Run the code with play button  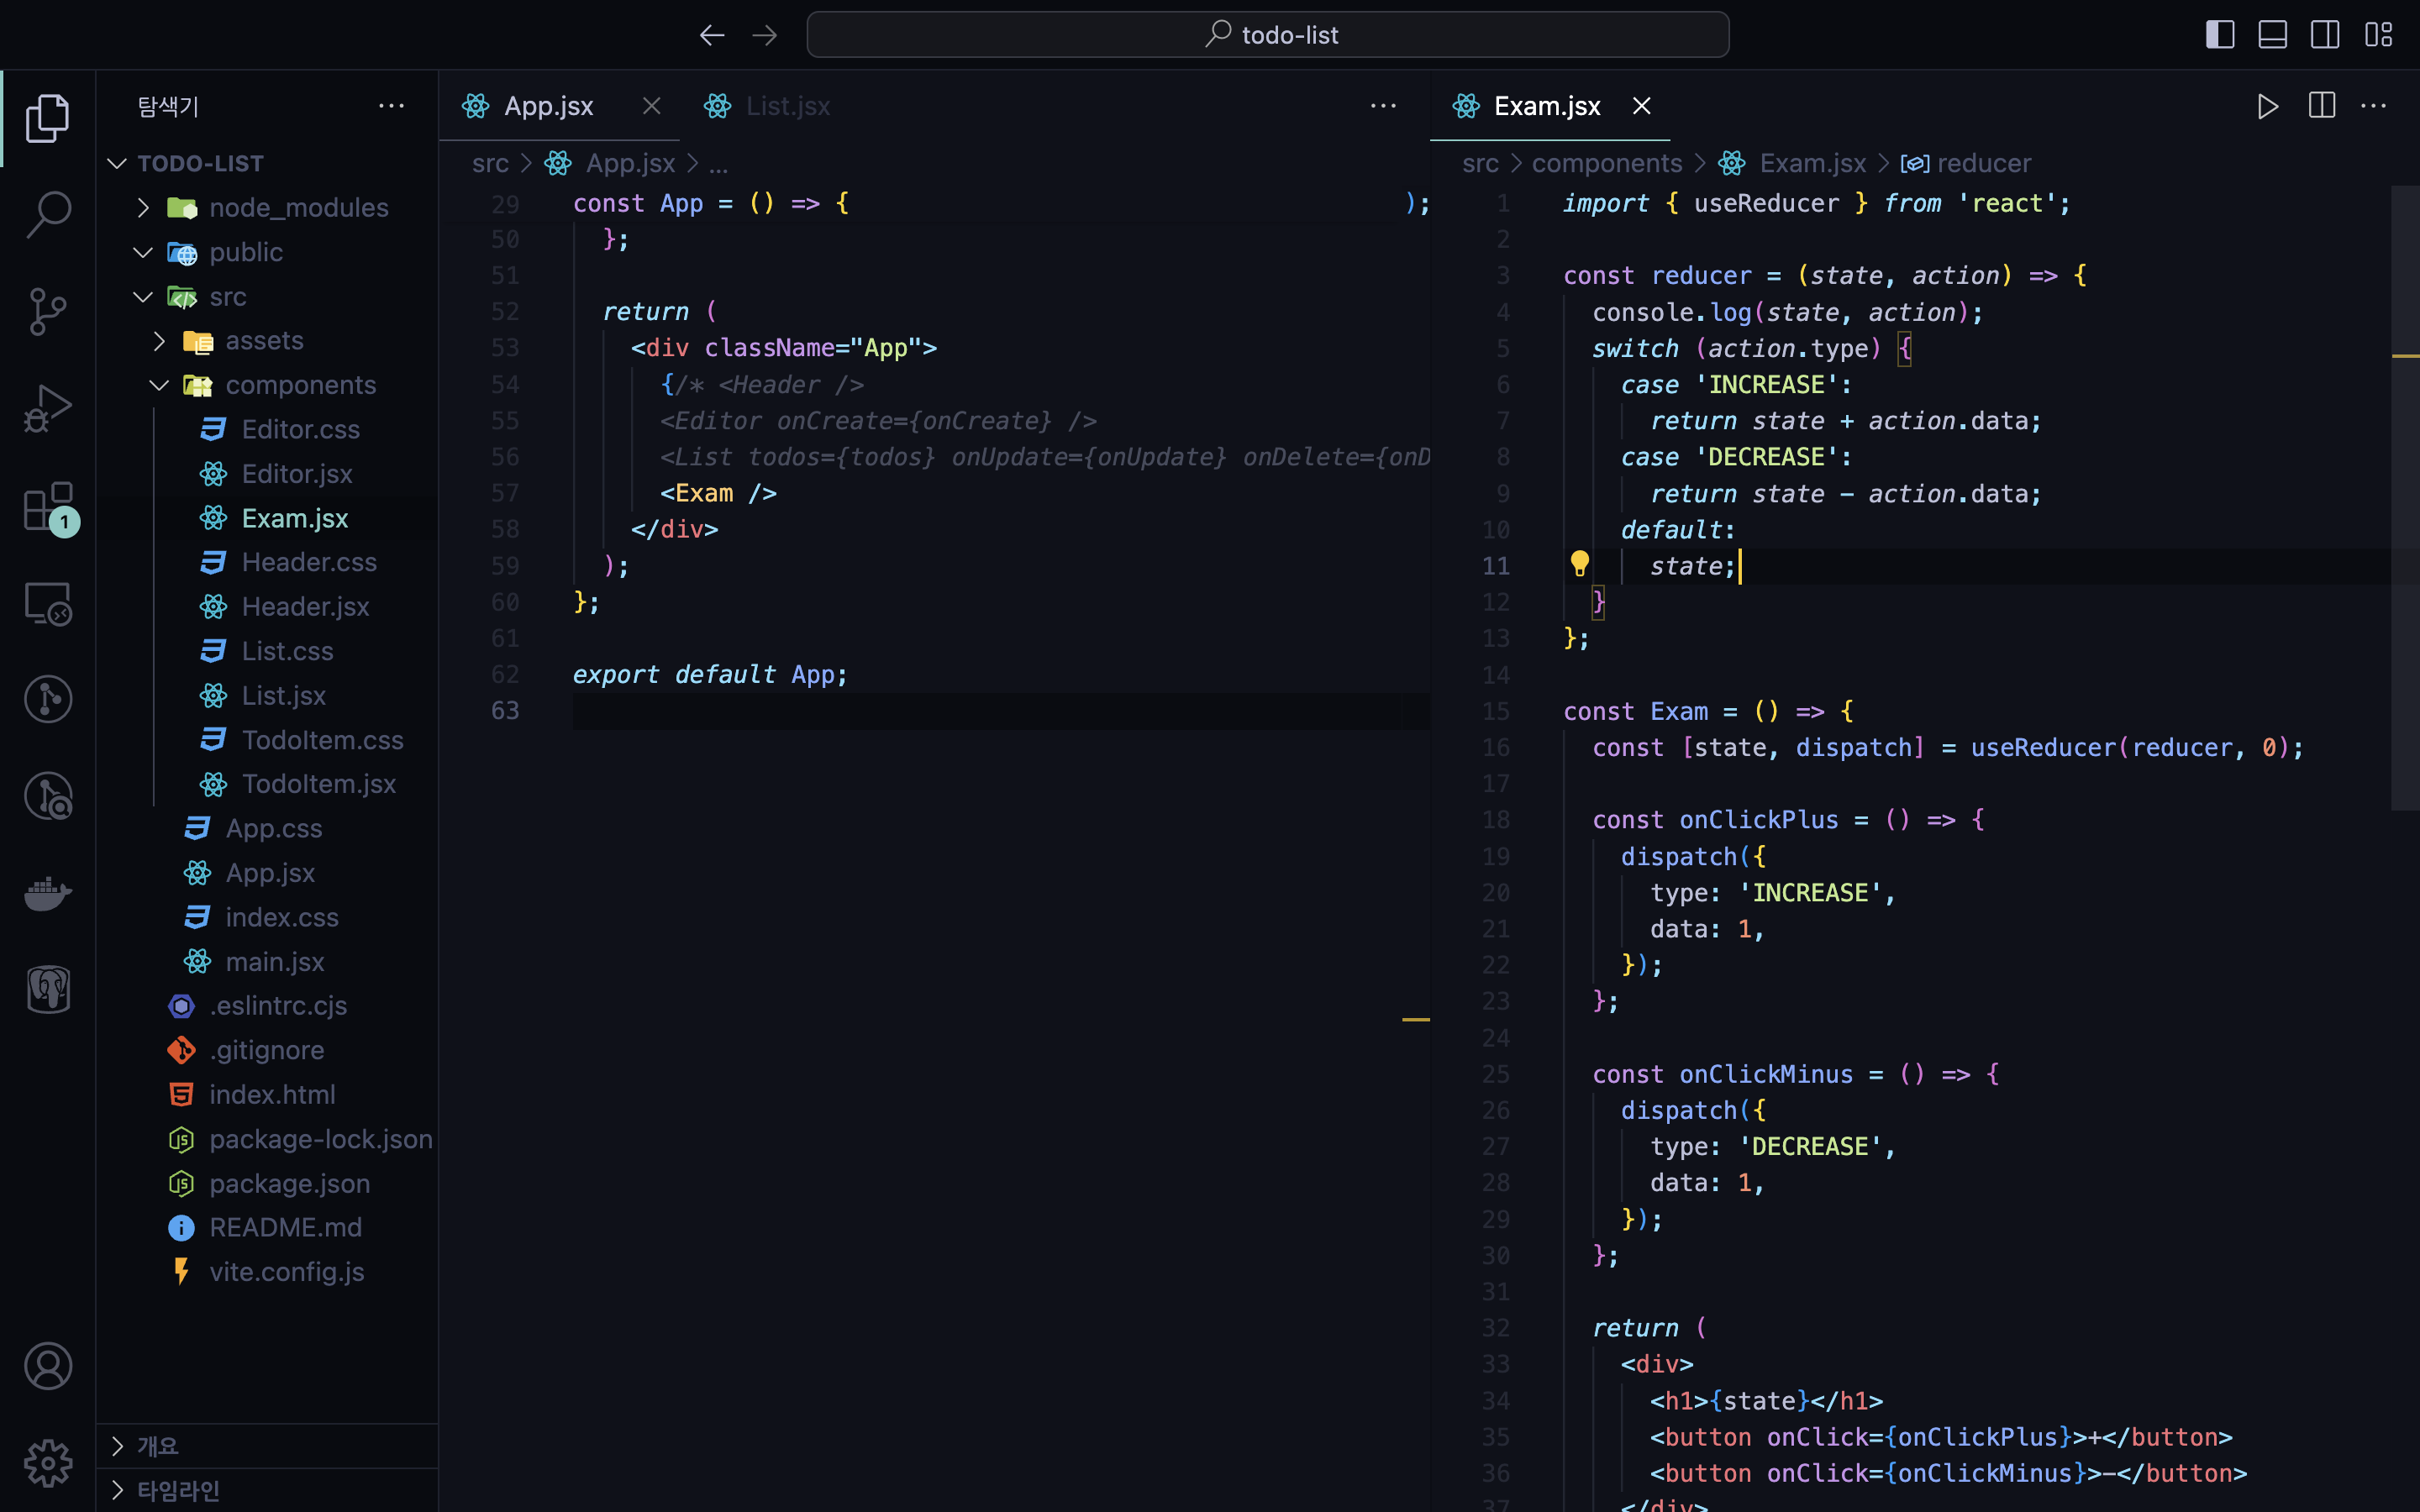2267,106
